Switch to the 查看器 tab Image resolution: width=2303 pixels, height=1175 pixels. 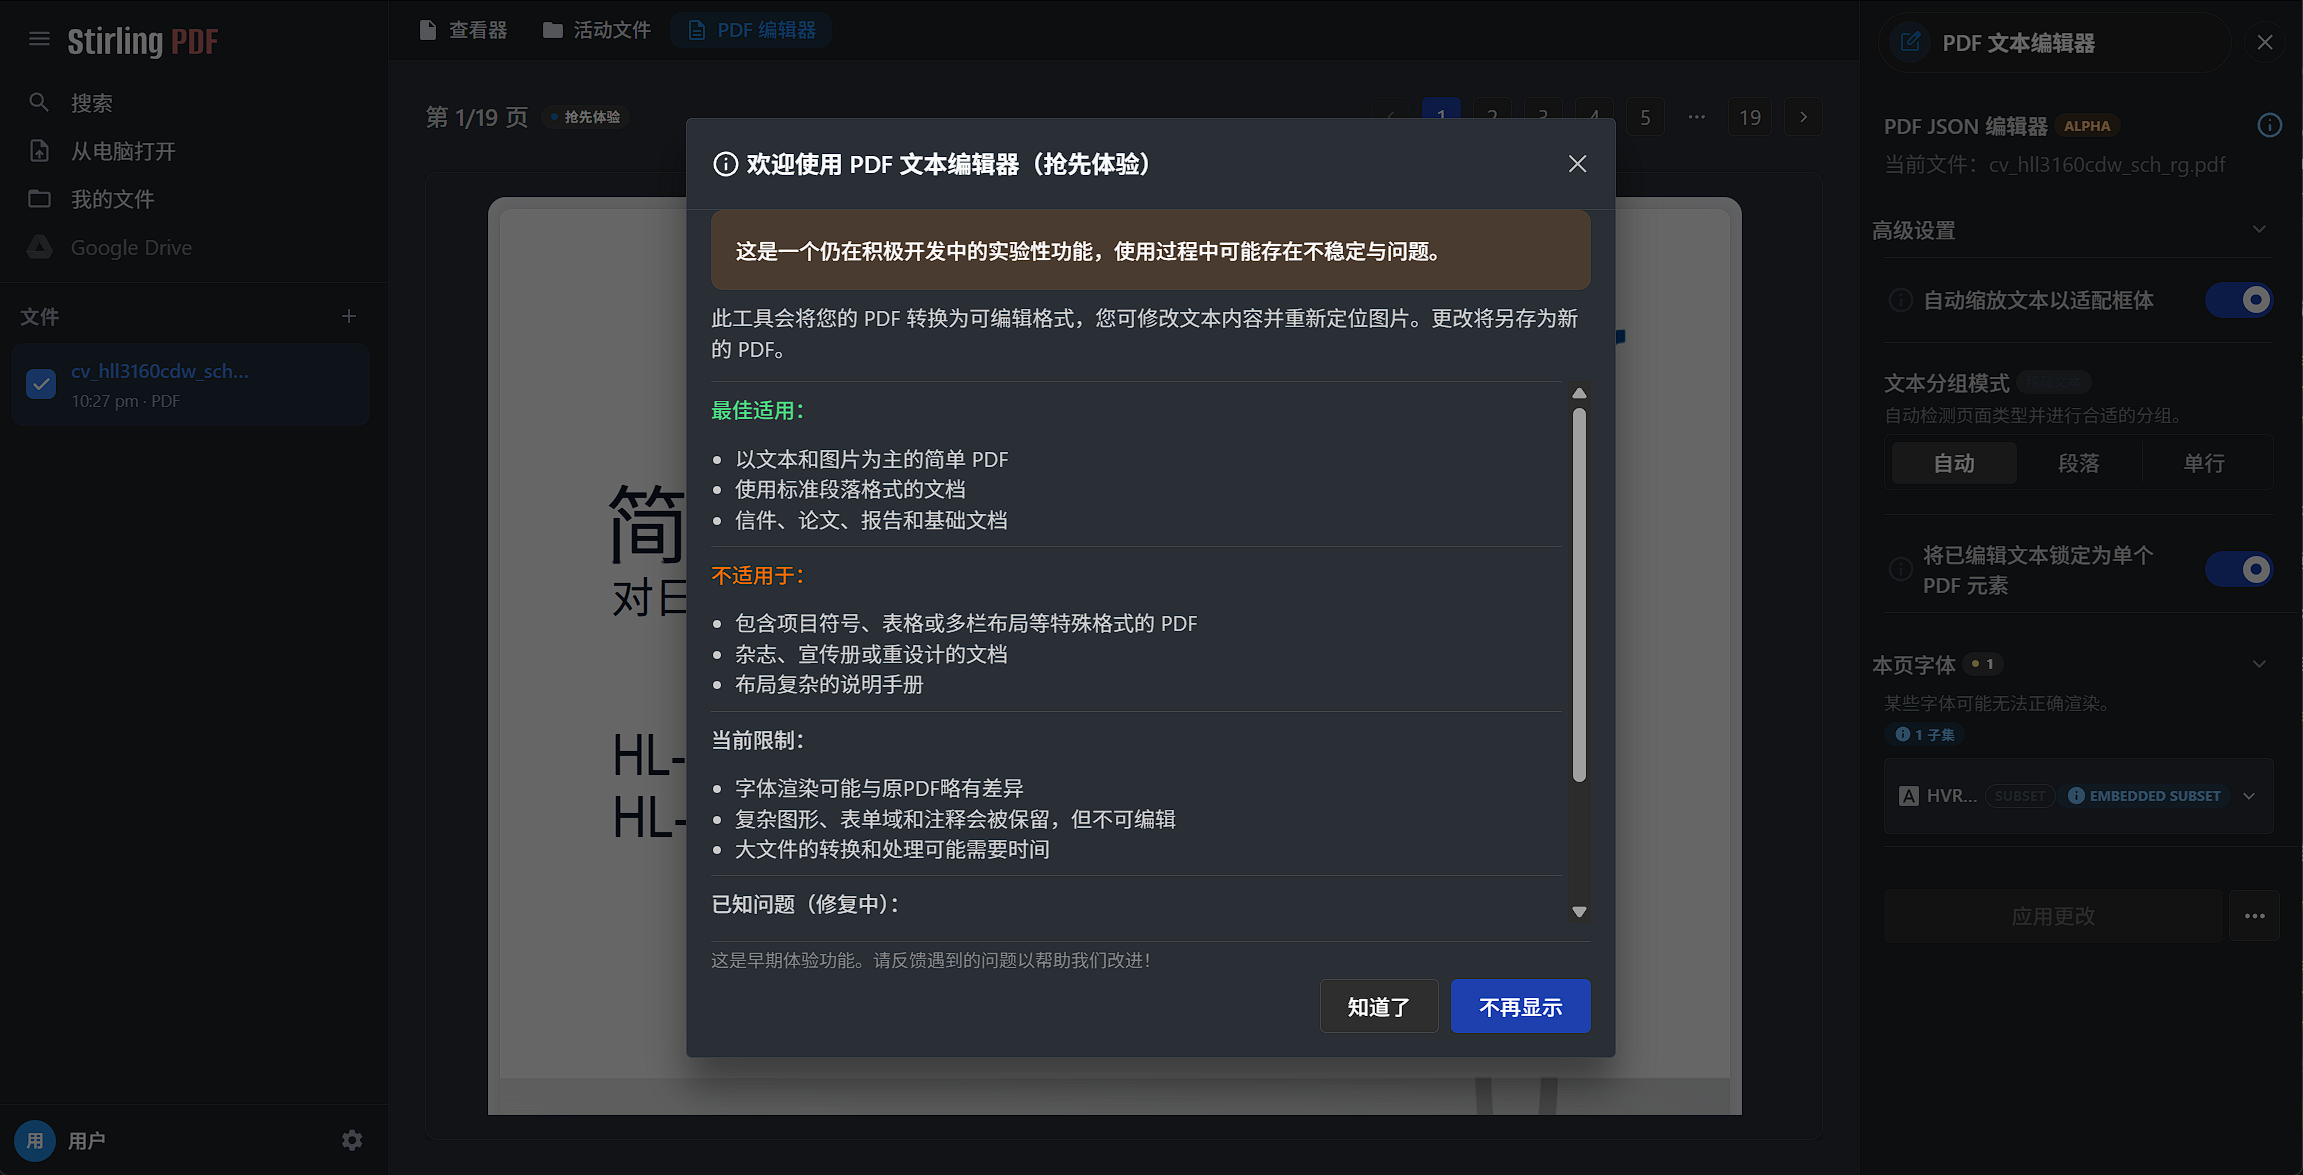click(x=464, y=30)
